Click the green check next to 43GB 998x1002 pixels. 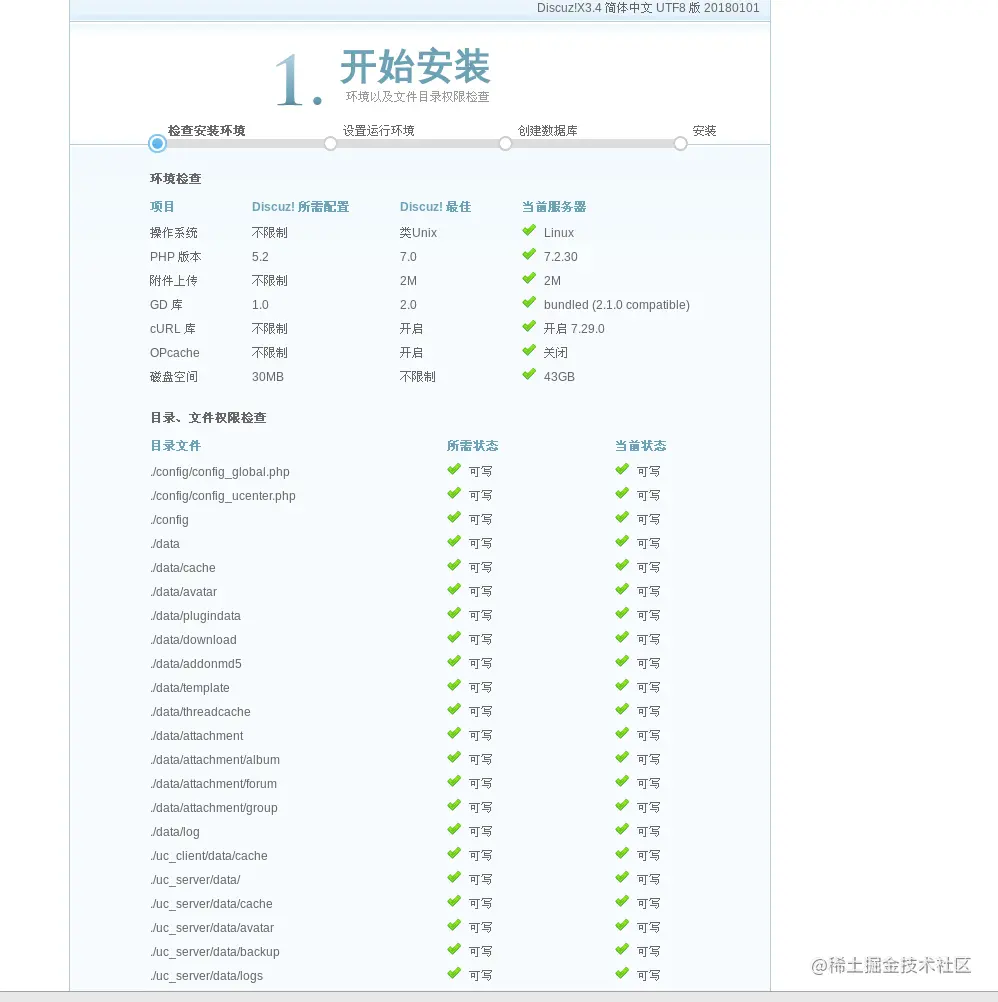coord(529,374)
